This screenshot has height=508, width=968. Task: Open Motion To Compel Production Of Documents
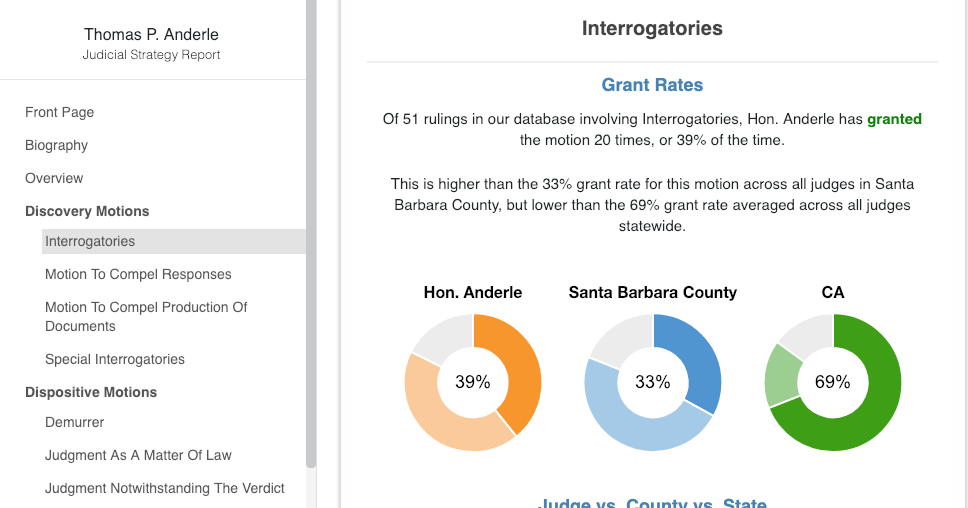(x=146, y=316)
